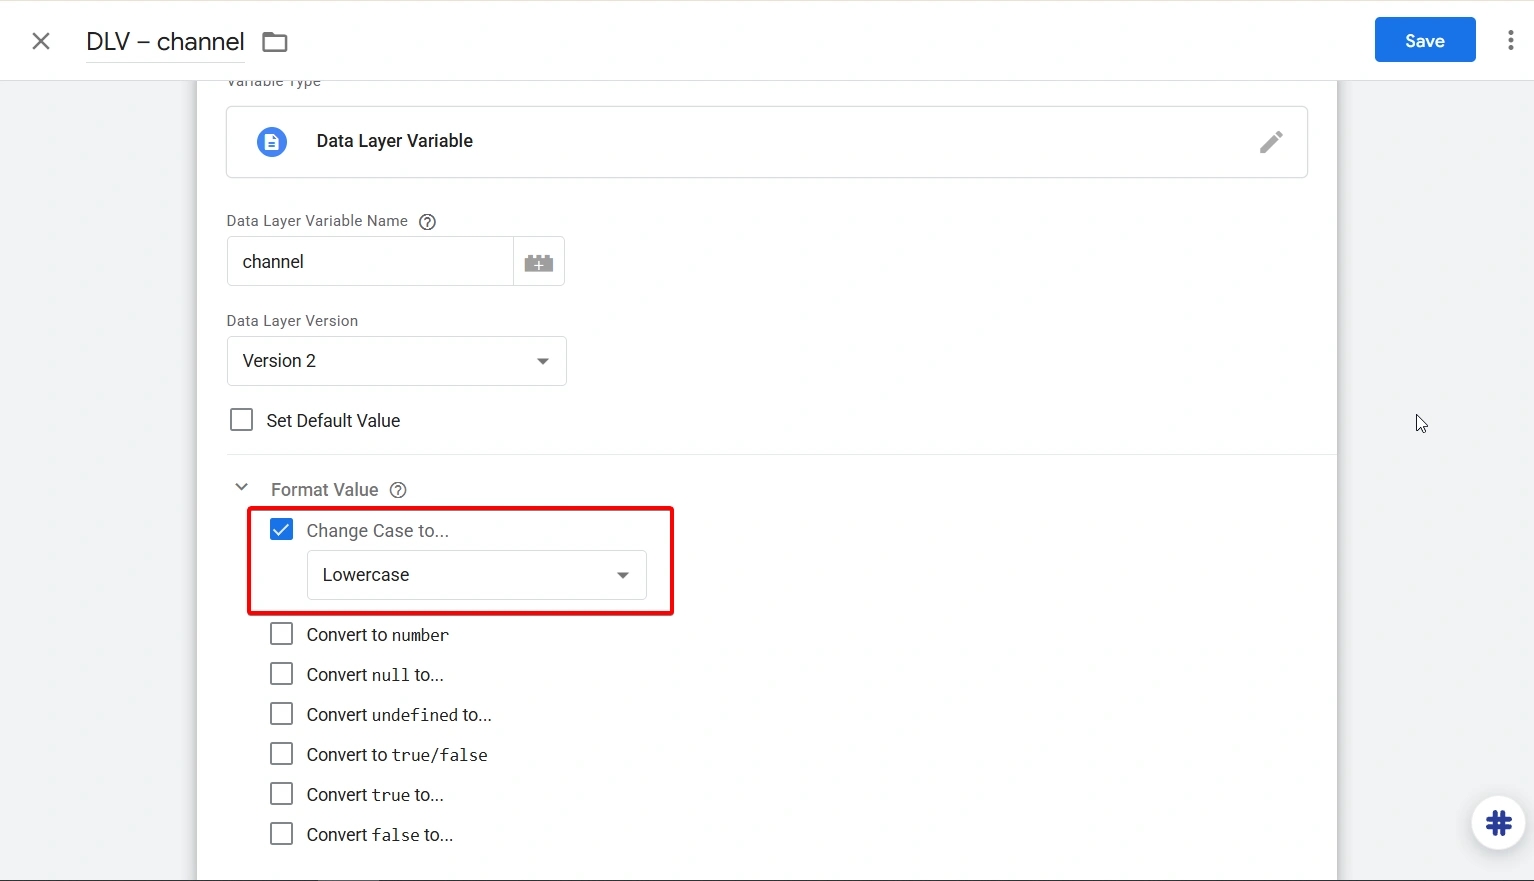Open variable picker brick icon beside channel field
This screenshot has width=1534, height=881.
click(x=539, y=262)
